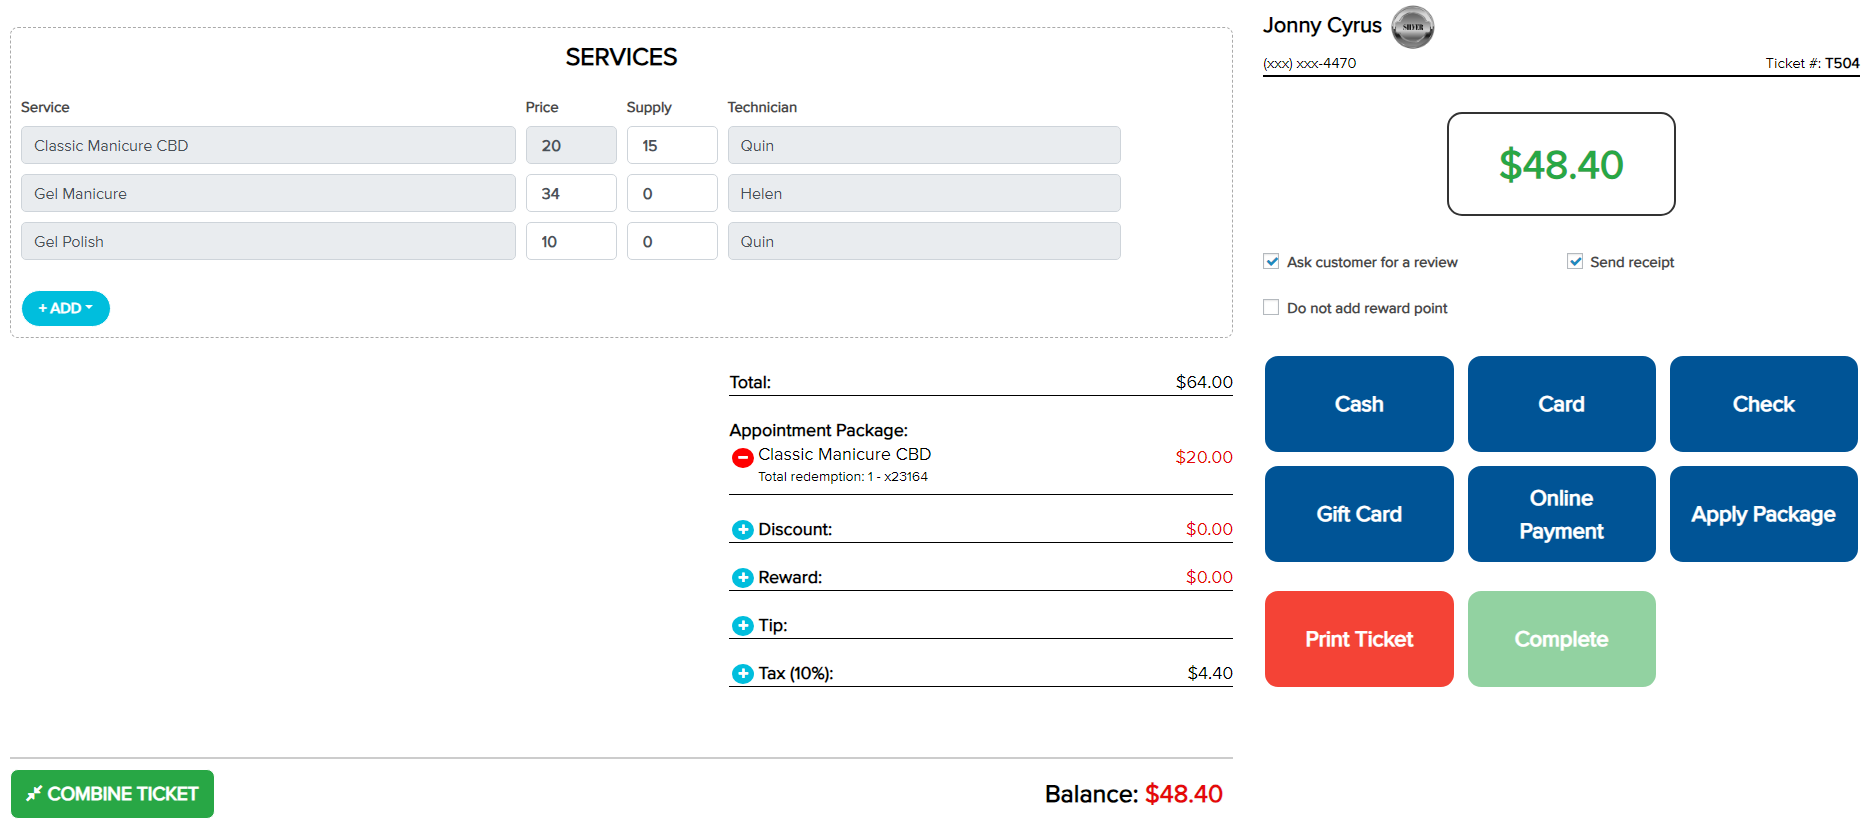Pay using Gift Card

1359,514
